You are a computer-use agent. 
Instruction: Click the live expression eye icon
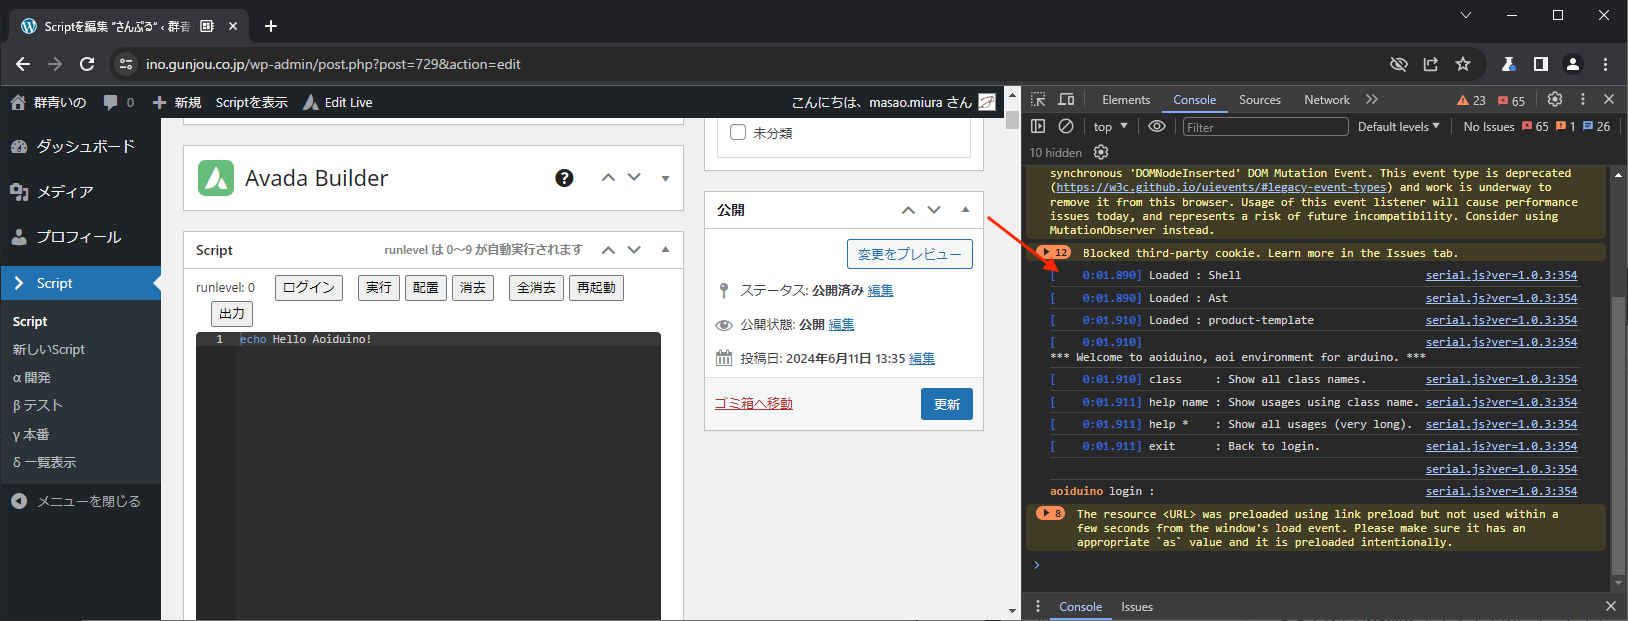[x=1156, y=126]
